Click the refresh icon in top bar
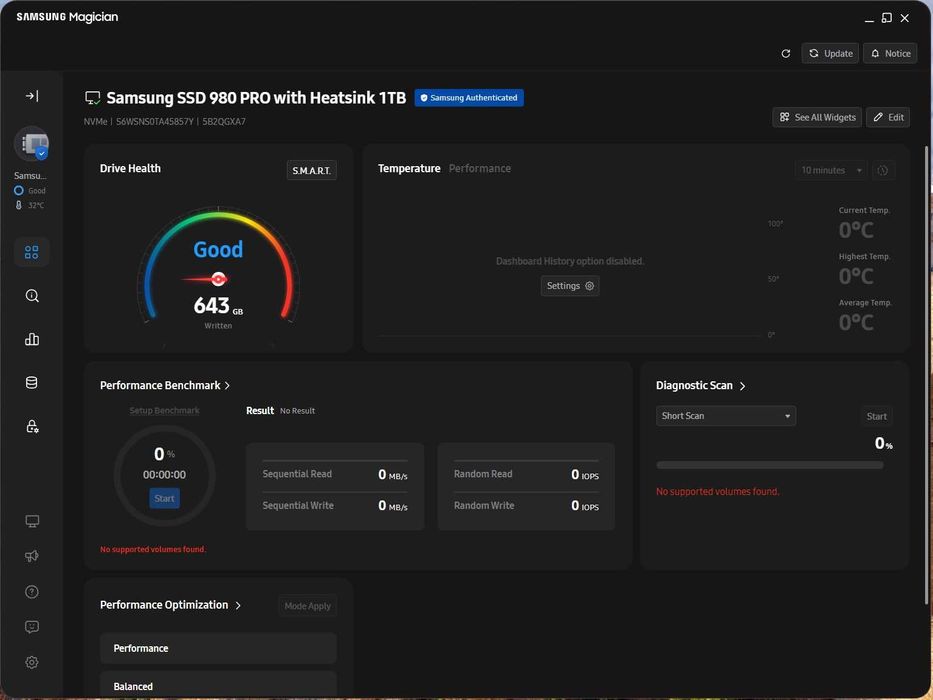Screen dimensions: 933x700 click(786, 54)
